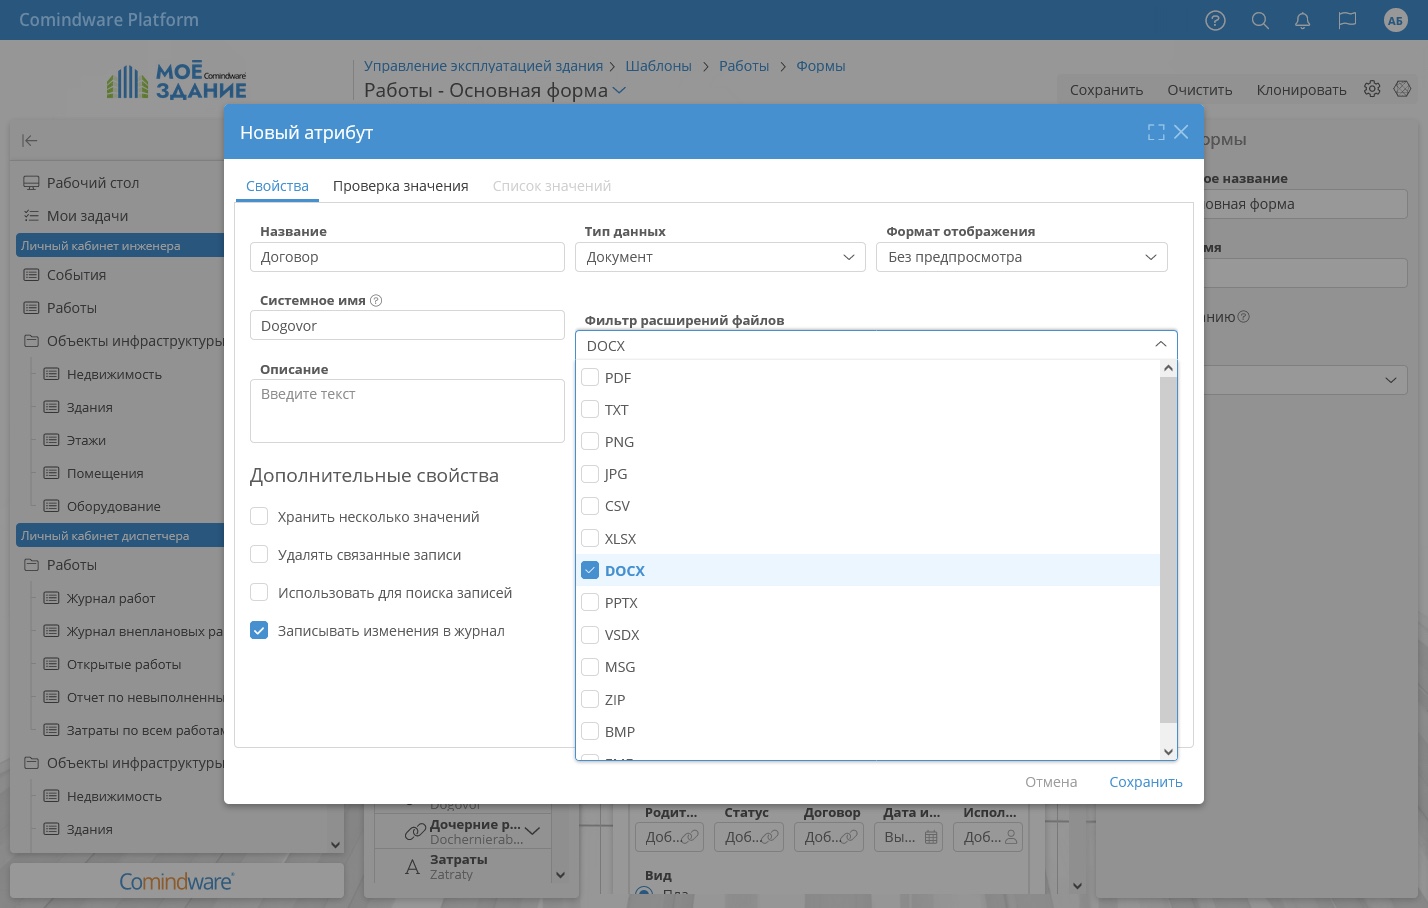Open the Тип данных dropdown
This screenshot has height=908, width=1428.
click(x=720, y=257)
